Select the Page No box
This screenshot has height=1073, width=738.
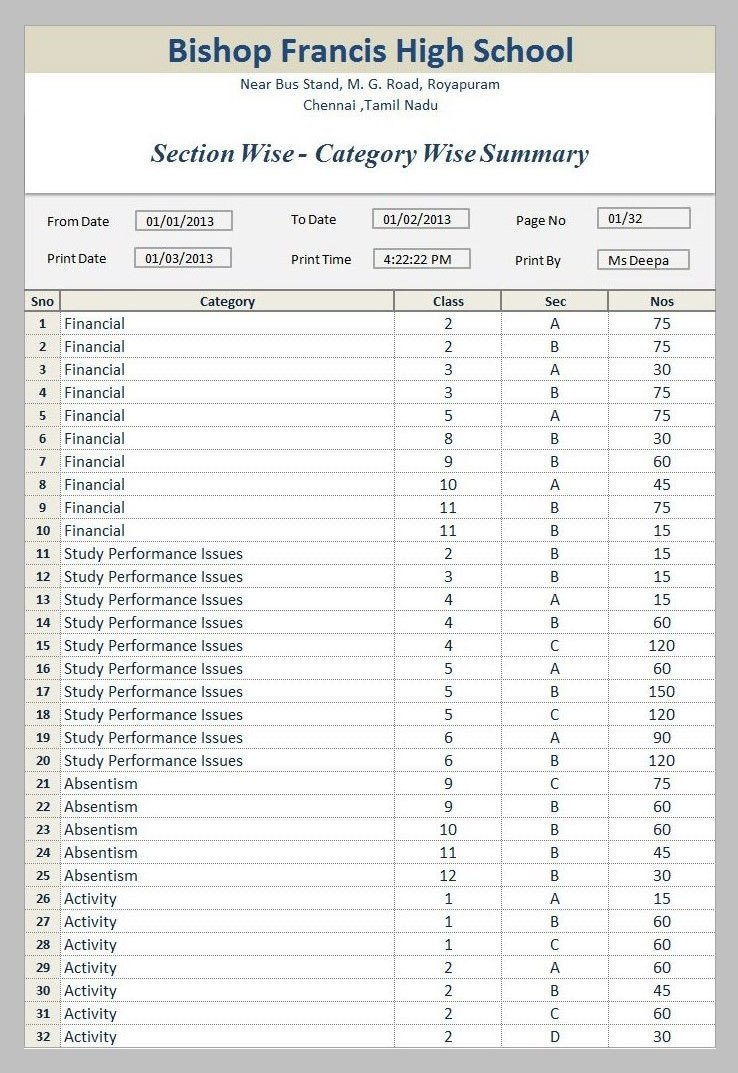(x=643, y=218)
